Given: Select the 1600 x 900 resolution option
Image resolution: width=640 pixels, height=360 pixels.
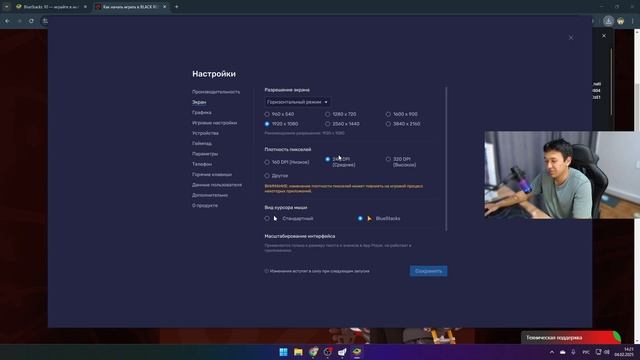Looking at the screenshot, I should 388,114.
